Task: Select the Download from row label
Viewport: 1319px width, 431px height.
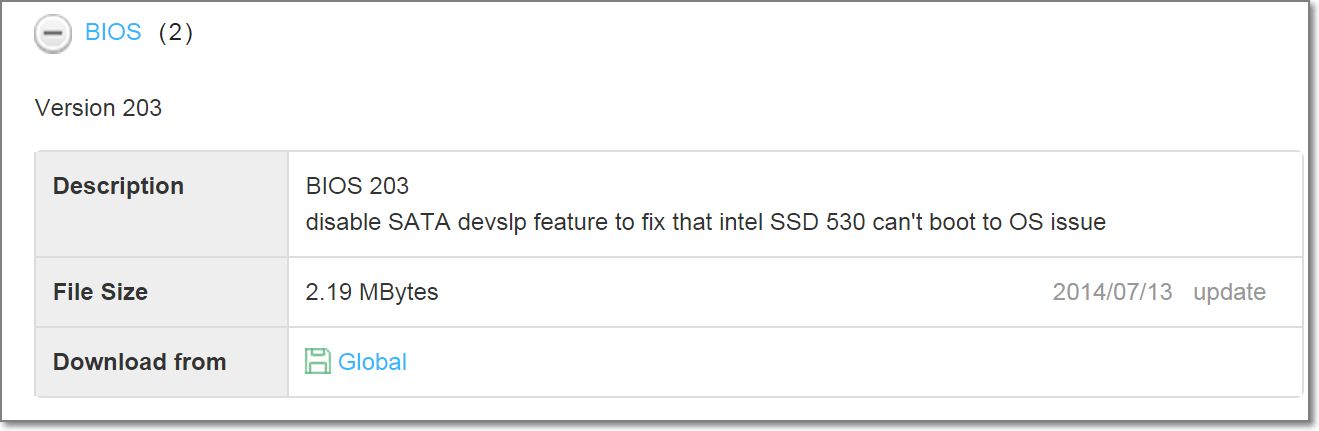Action: (x=140, y=362)
